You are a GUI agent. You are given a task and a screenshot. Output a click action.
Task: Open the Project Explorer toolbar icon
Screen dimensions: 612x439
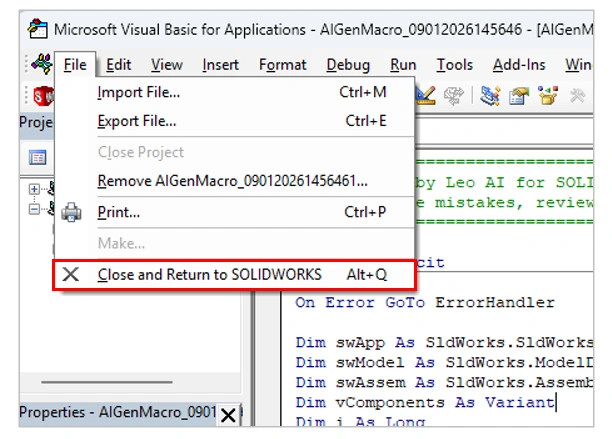(x=490, y=95)
